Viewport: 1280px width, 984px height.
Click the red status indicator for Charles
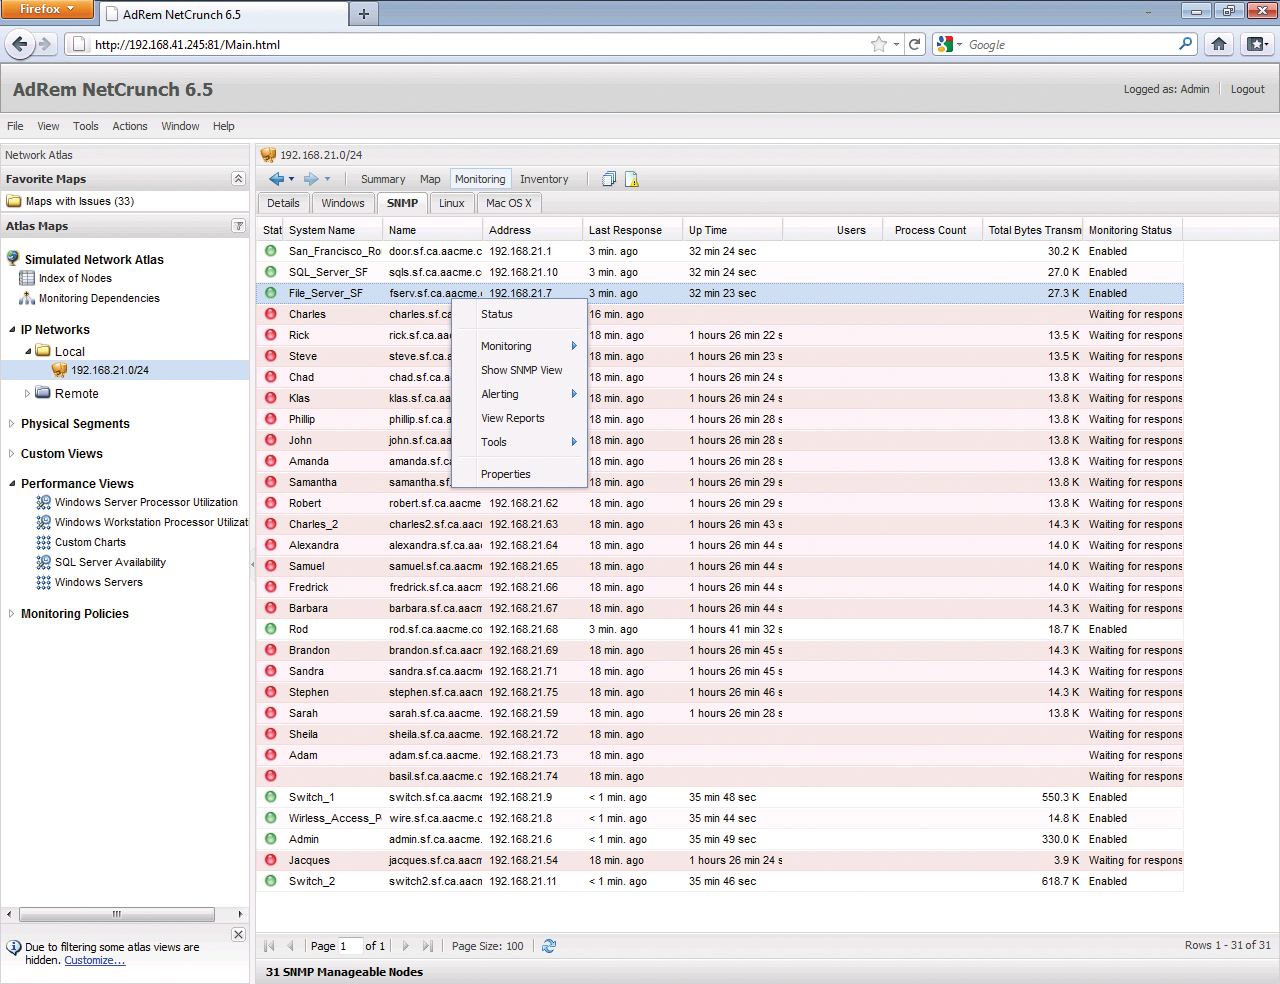[269, 314]
